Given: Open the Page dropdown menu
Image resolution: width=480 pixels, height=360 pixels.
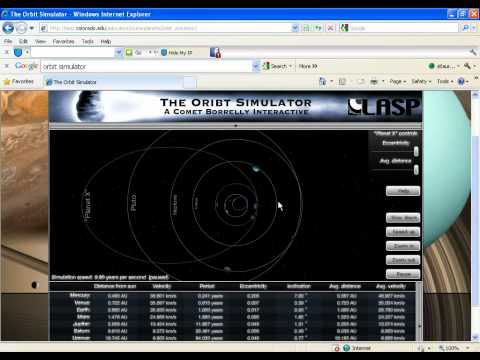Looking at the screenshot, I should [397, 81].
